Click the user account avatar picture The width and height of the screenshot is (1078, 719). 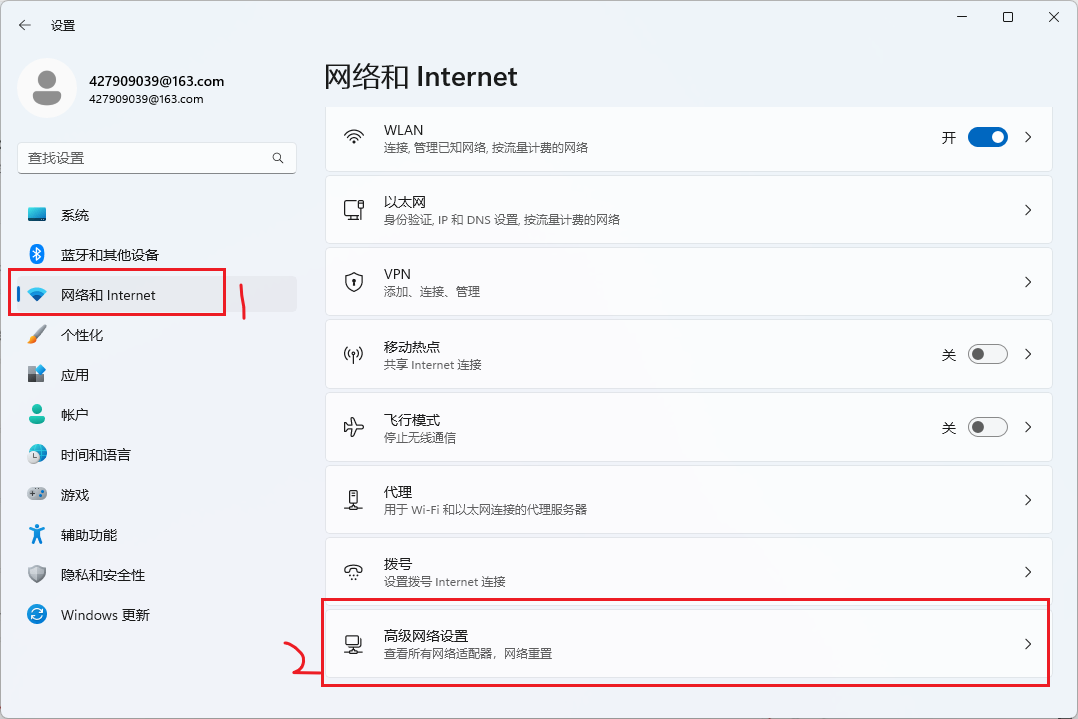46,88
